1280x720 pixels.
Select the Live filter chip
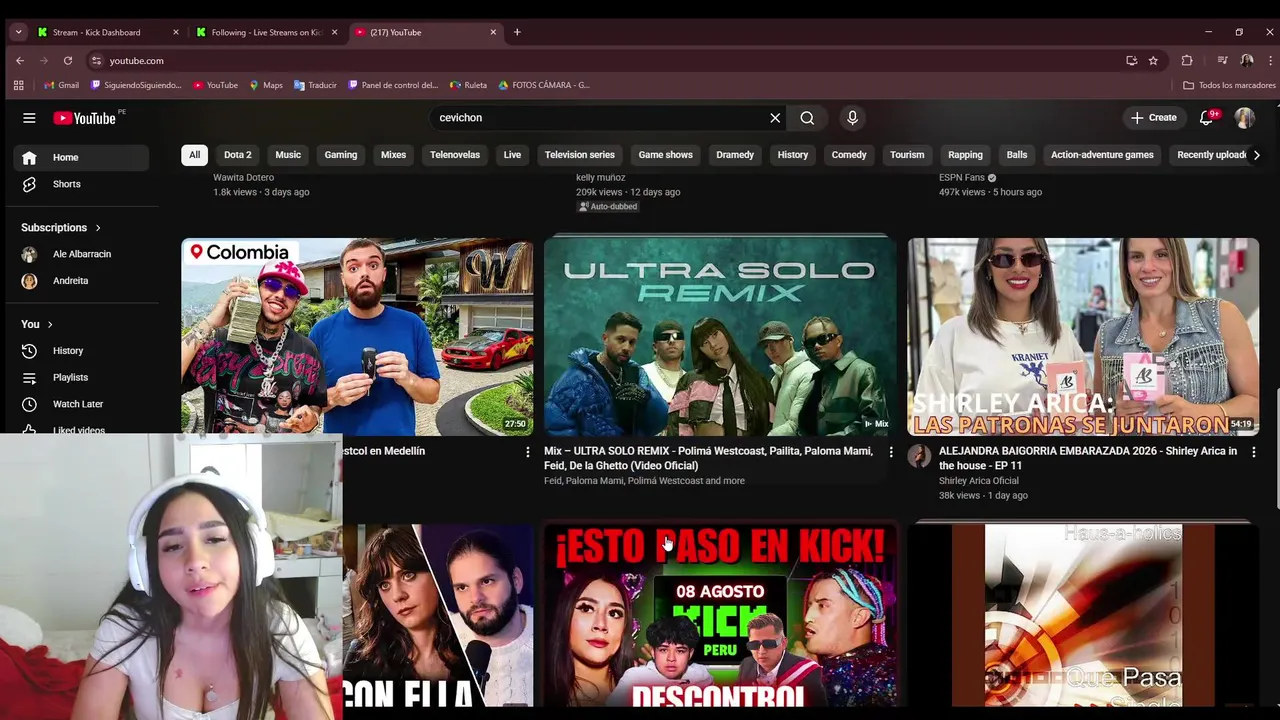point(512,155)
